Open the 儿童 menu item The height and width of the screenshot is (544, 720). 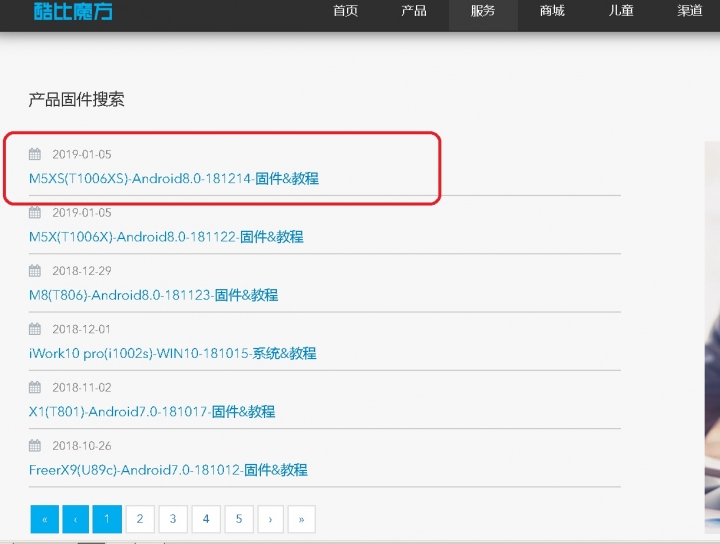[621, 11]
